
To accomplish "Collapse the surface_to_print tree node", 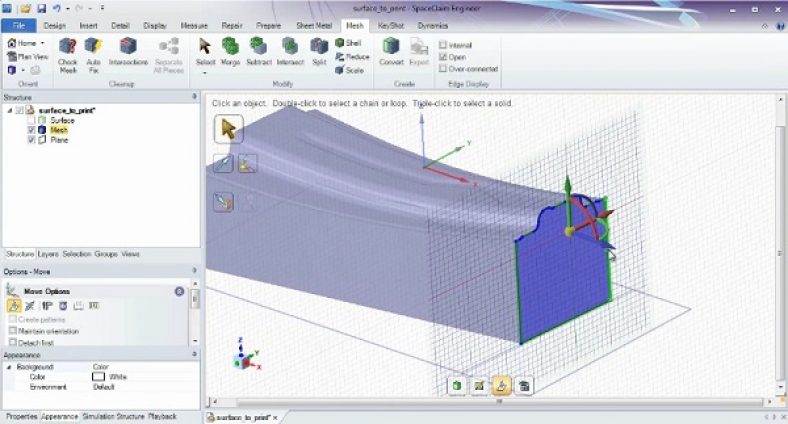I will 9,111.
